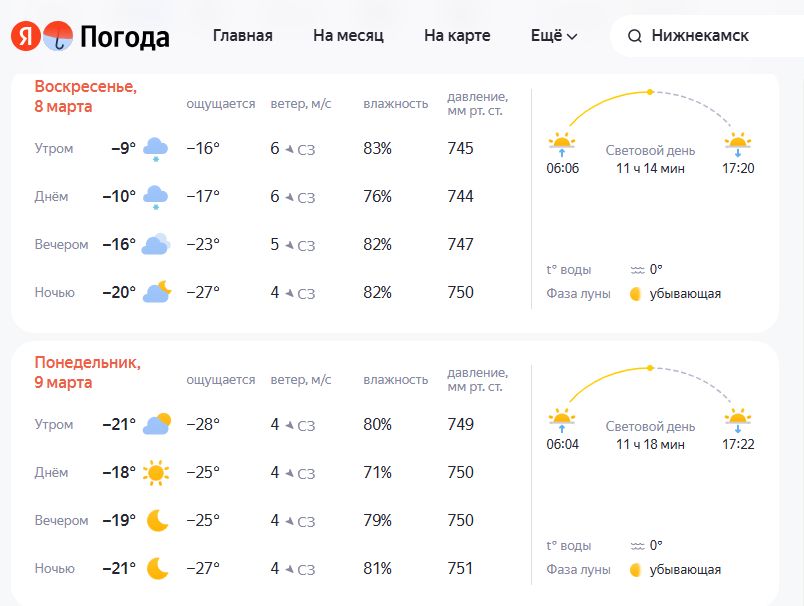Click the Yandex Я logo icon

pos(26,36)
